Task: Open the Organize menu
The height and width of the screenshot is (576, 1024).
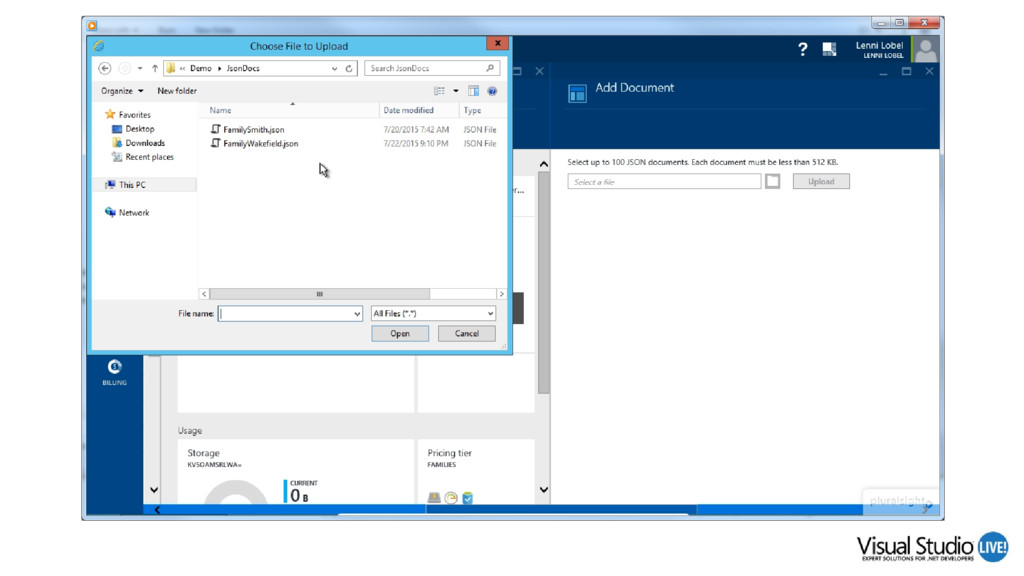Action: (122, 91)
